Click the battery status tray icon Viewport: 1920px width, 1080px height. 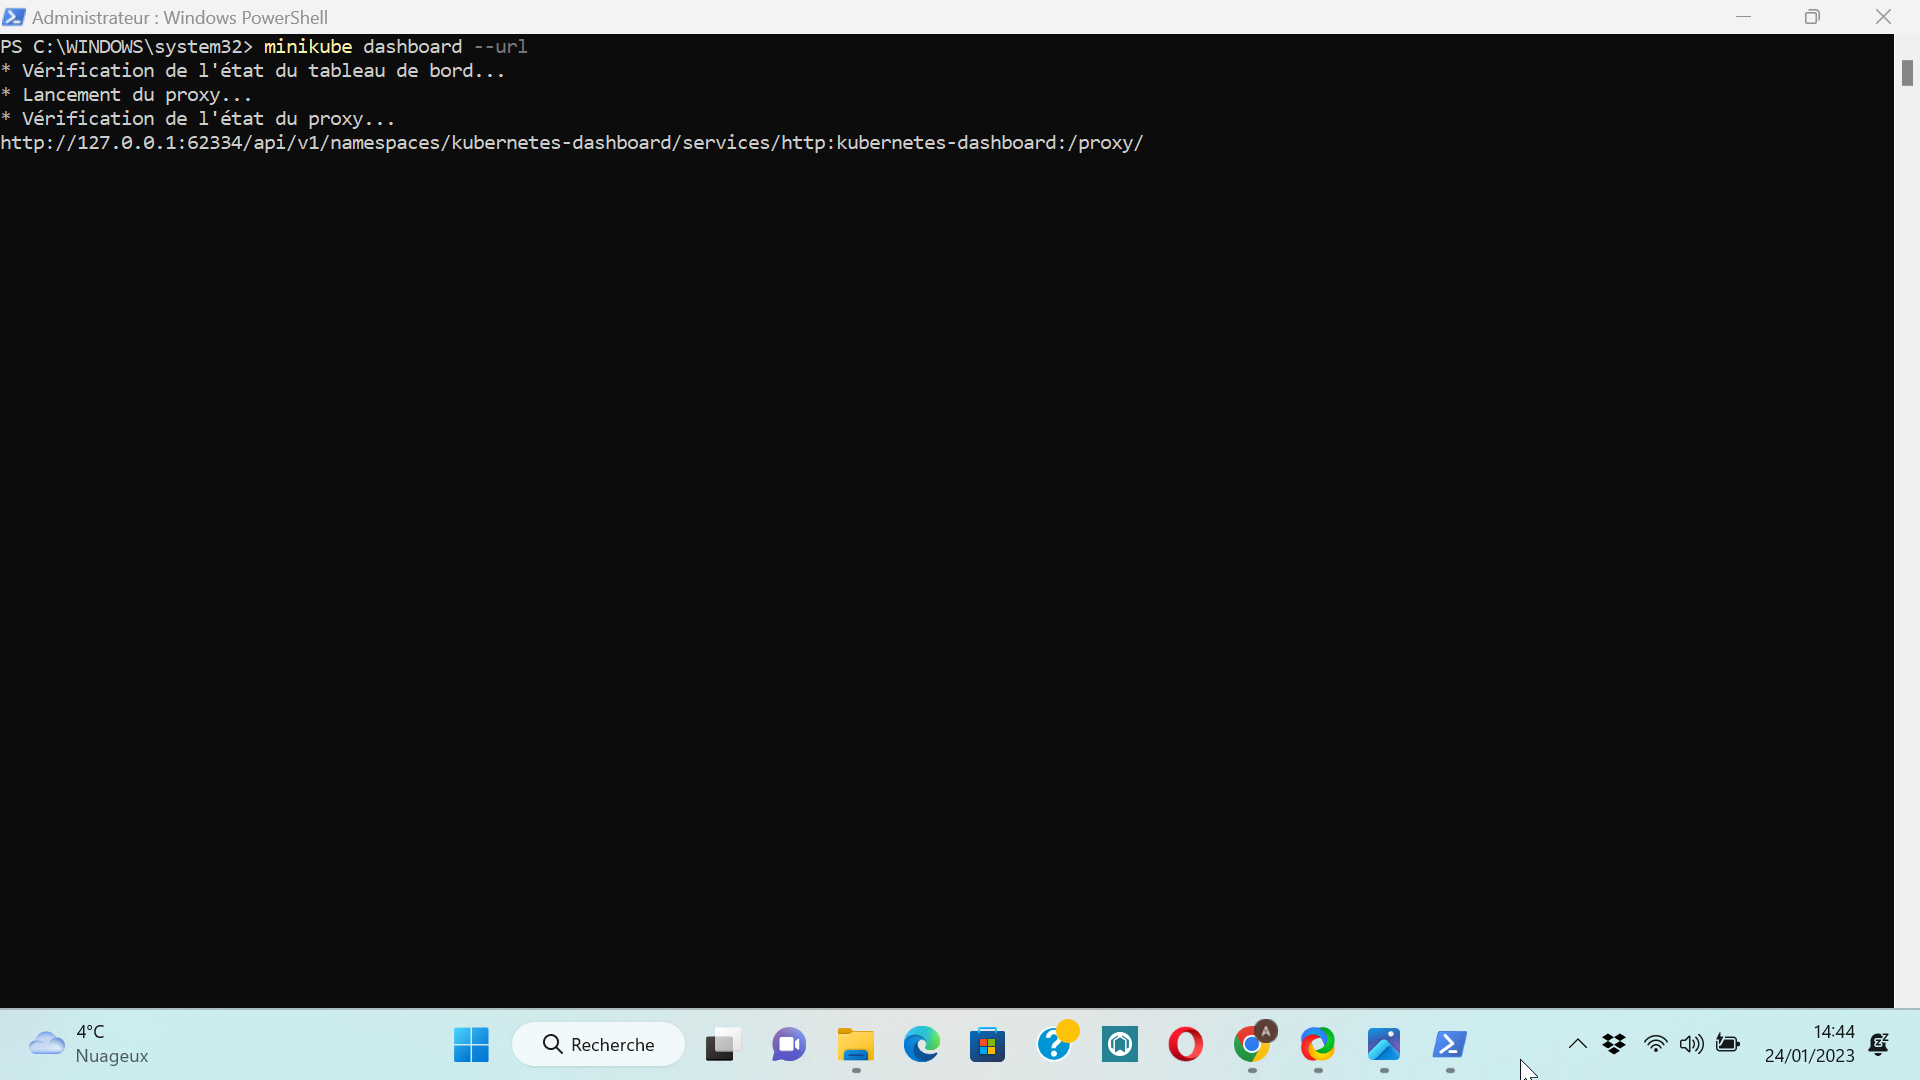click(1728, 1045)
